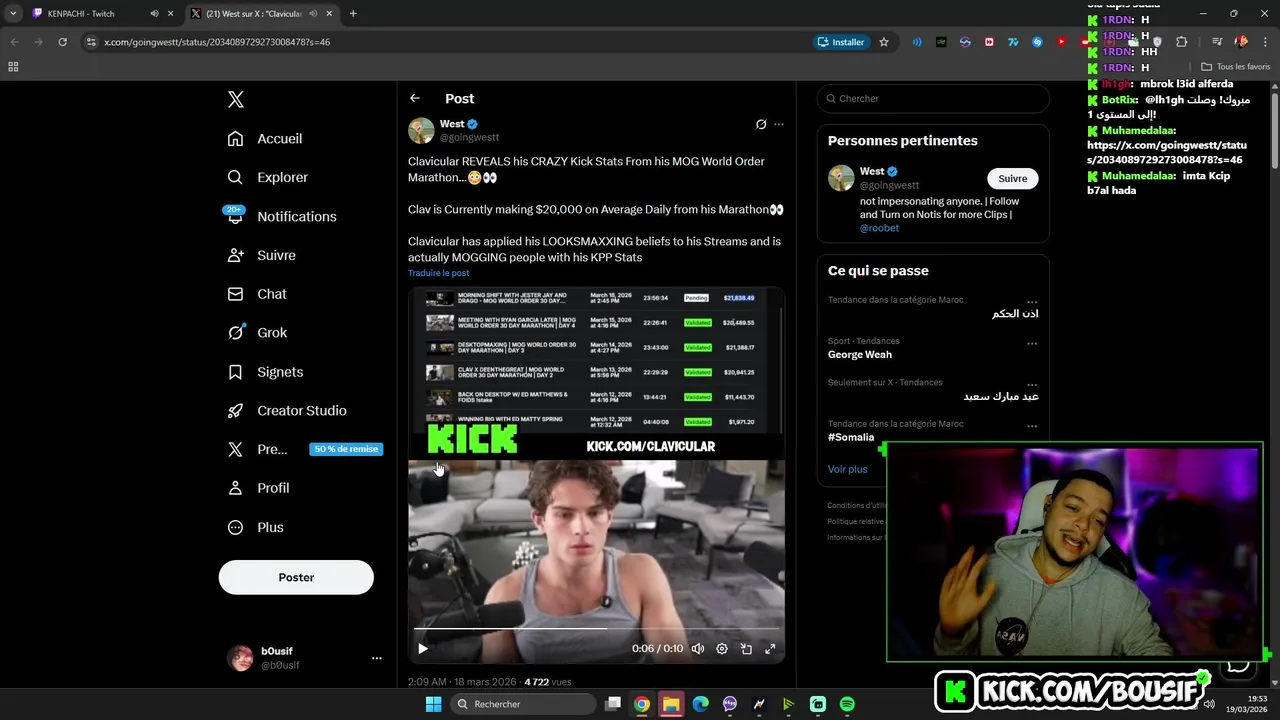
Task: Go back with the Post arrow
Action: (x=415, y=98)
